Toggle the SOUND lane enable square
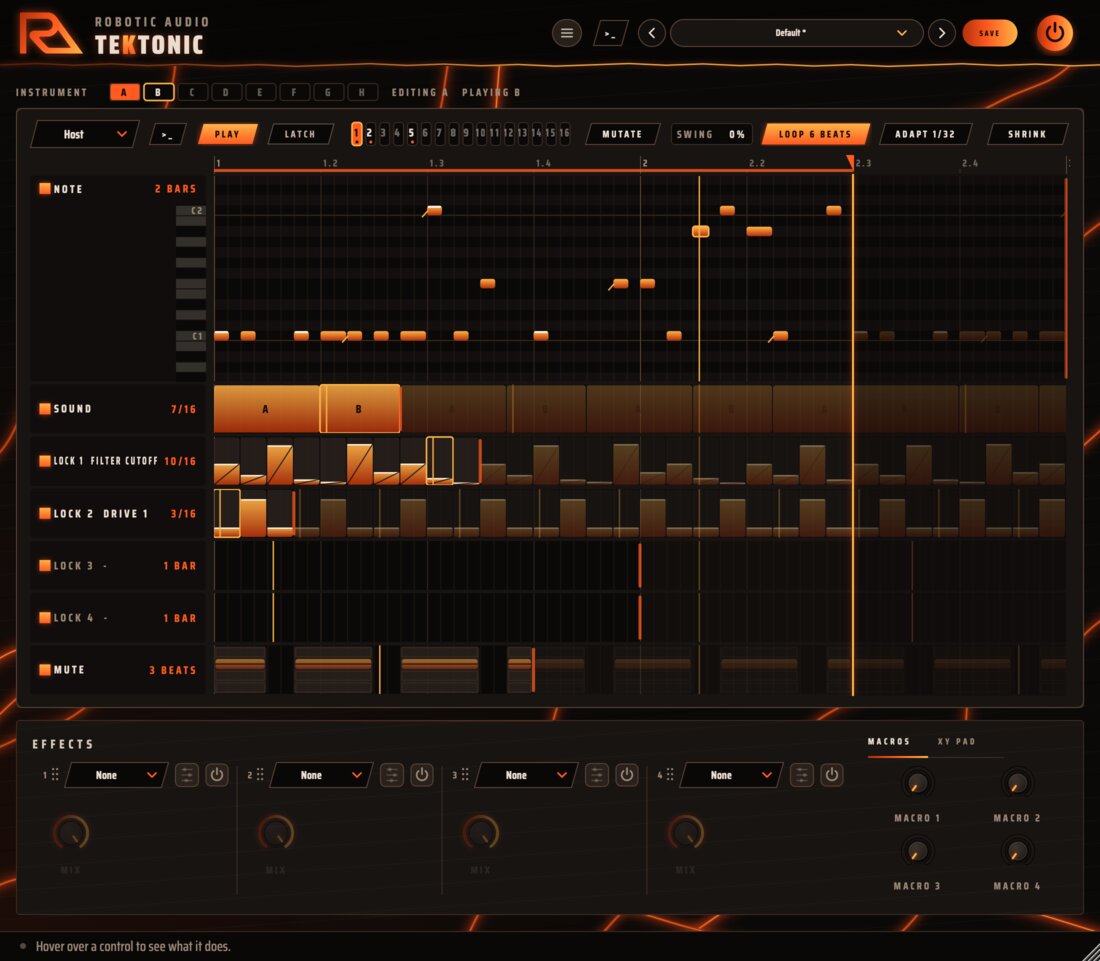The width and height of the screenshot is (1100, 961). click(x=45, y=409)
